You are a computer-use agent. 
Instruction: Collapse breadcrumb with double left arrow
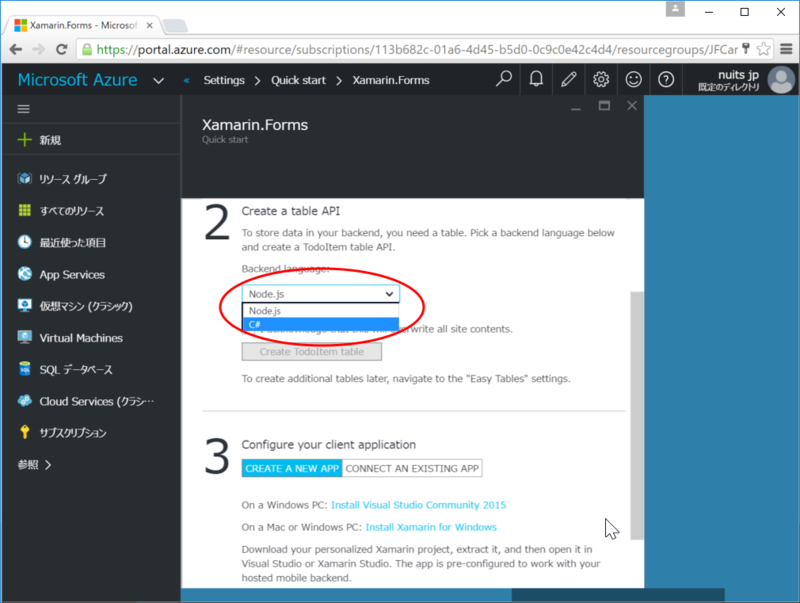tap(187, 80)
